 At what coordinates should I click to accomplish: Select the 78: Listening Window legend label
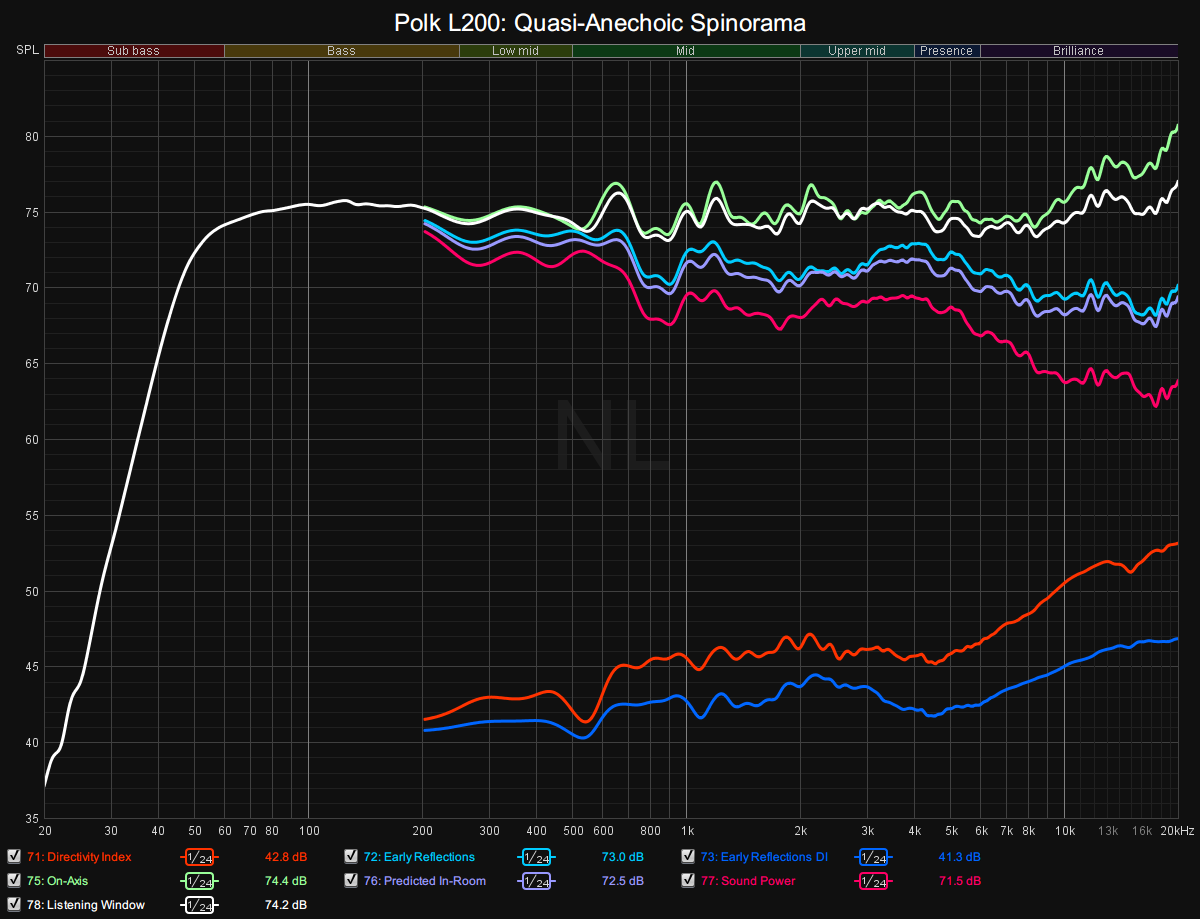[86, 905]
